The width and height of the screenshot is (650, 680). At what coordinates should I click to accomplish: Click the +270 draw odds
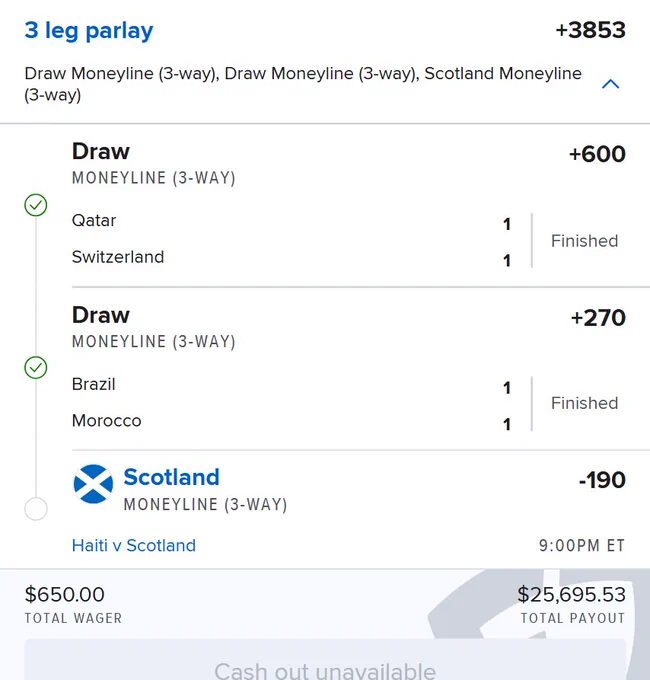coord(598,318)
